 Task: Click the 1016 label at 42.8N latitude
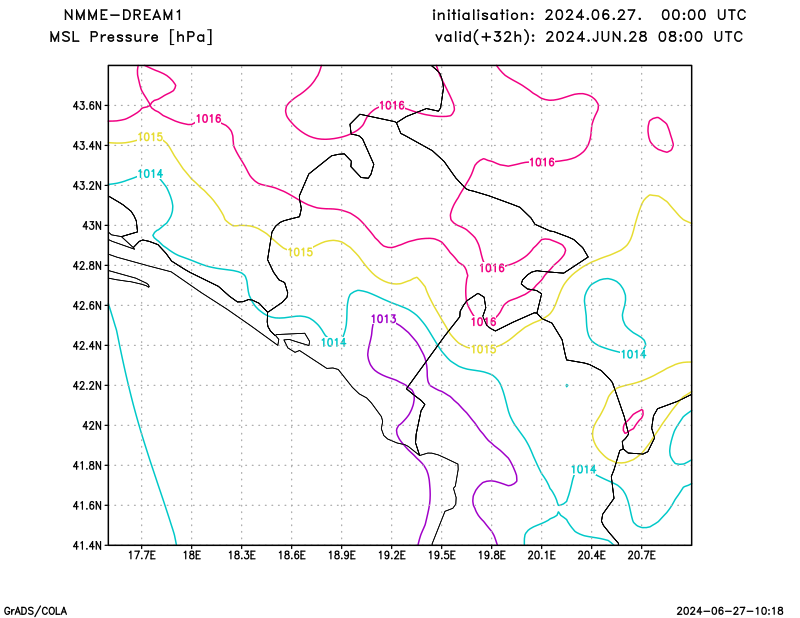click(492, 268)
